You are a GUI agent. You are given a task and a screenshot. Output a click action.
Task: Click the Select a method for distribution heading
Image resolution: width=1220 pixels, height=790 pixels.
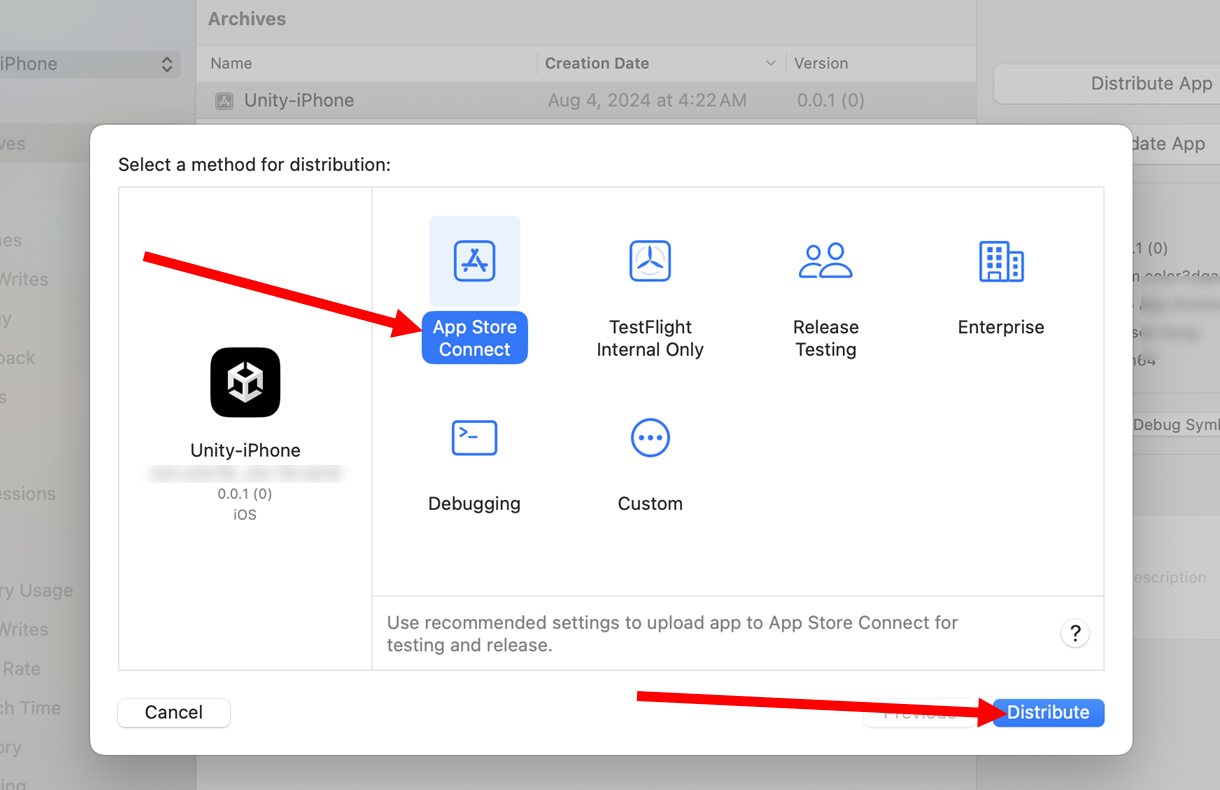click(254, 164)
